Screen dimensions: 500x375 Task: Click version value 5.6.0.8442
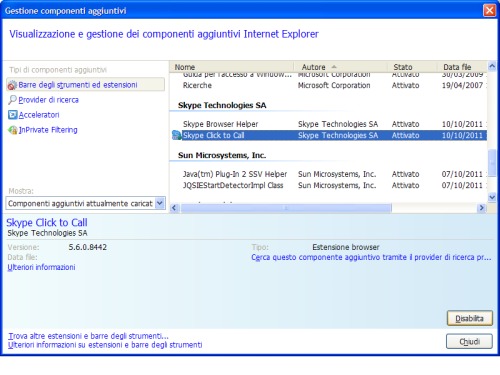88,247
